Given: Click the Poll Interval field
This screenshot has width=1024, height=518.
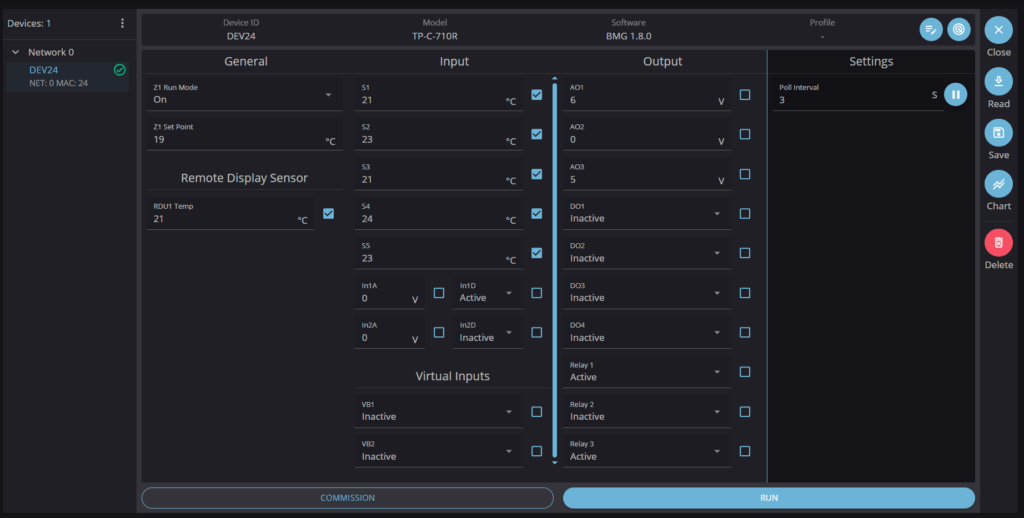Looking at the screenshot, I should click(x=857, y=95).
